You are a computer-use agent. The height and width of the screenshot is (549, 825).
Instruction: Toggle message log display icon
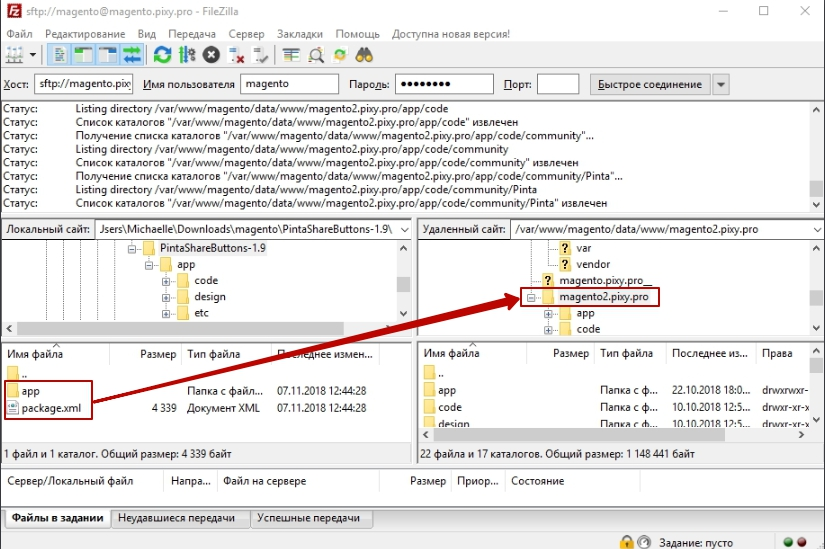coord(59,55)
